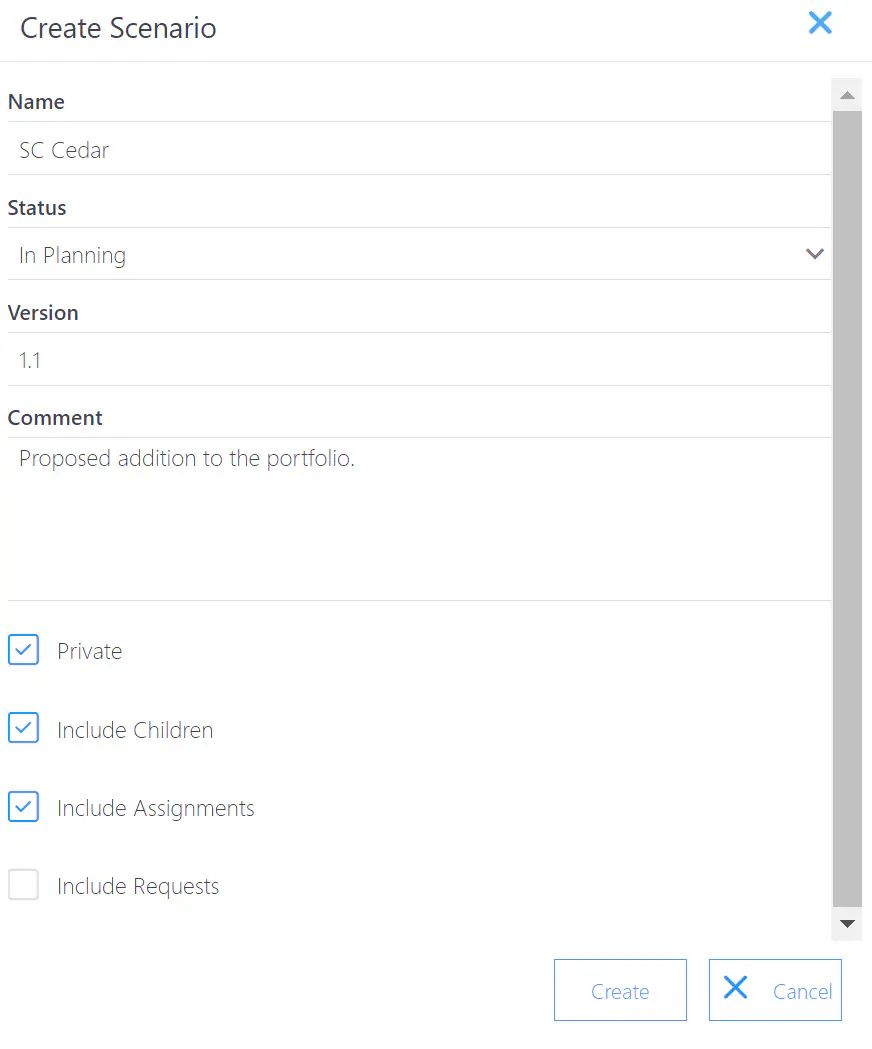
Task: Disable the Include Assignments checkbox
Action: point(23,806)
